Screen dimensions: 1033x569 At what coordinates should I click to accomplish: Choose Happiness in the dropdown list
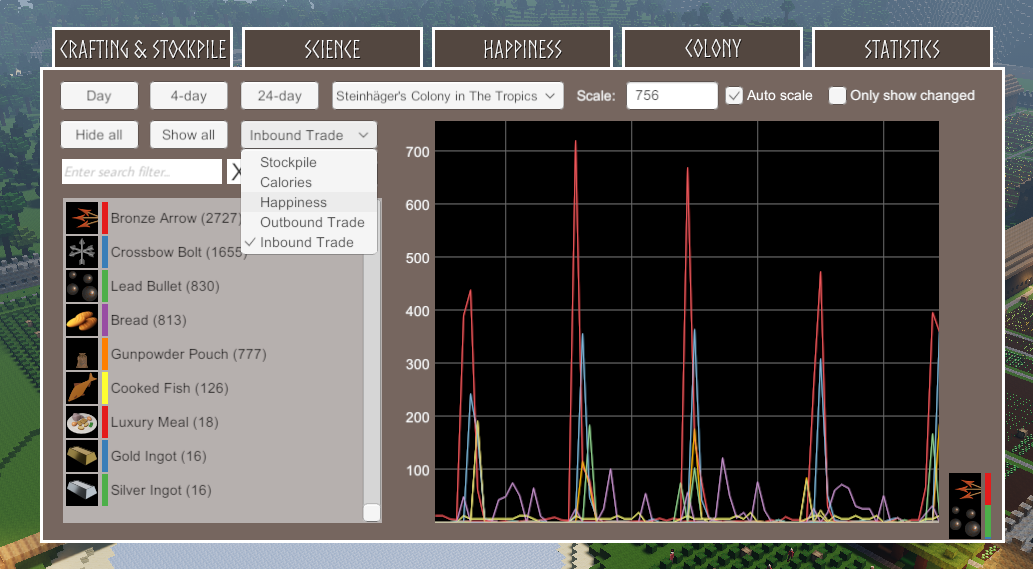pos(309,202)
